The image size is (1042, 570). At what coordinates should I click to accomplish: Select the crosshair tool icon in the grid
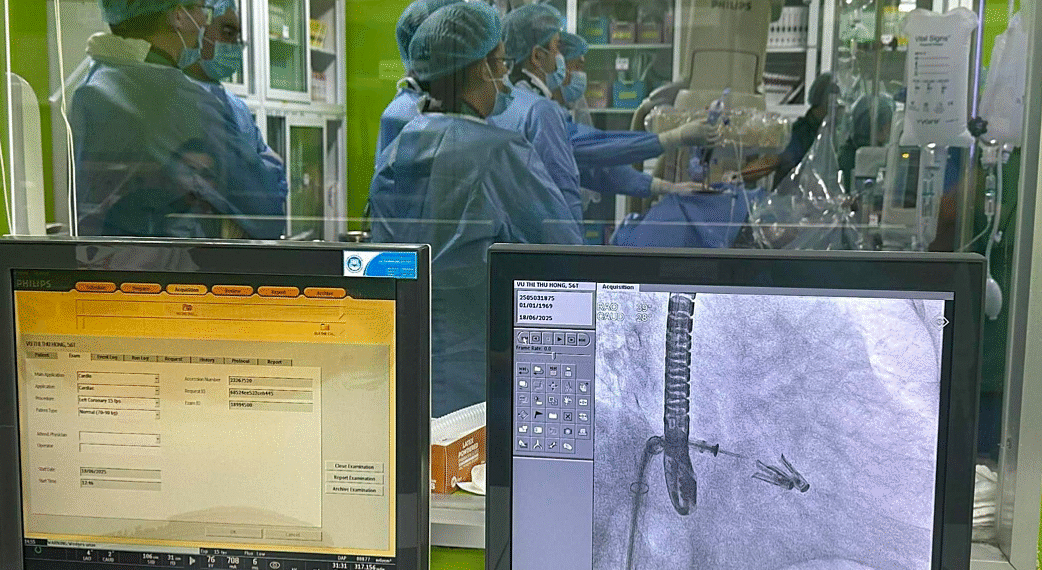[552, 385]
